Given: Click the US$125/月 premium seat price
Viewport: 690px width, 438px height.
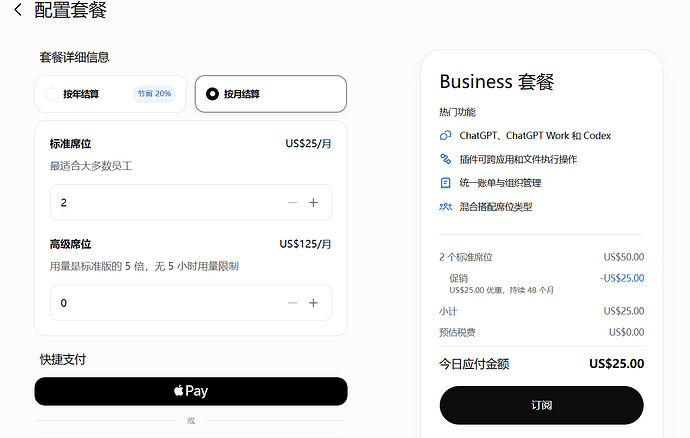Looking at the screenshot, I should [x=305, y=244].
